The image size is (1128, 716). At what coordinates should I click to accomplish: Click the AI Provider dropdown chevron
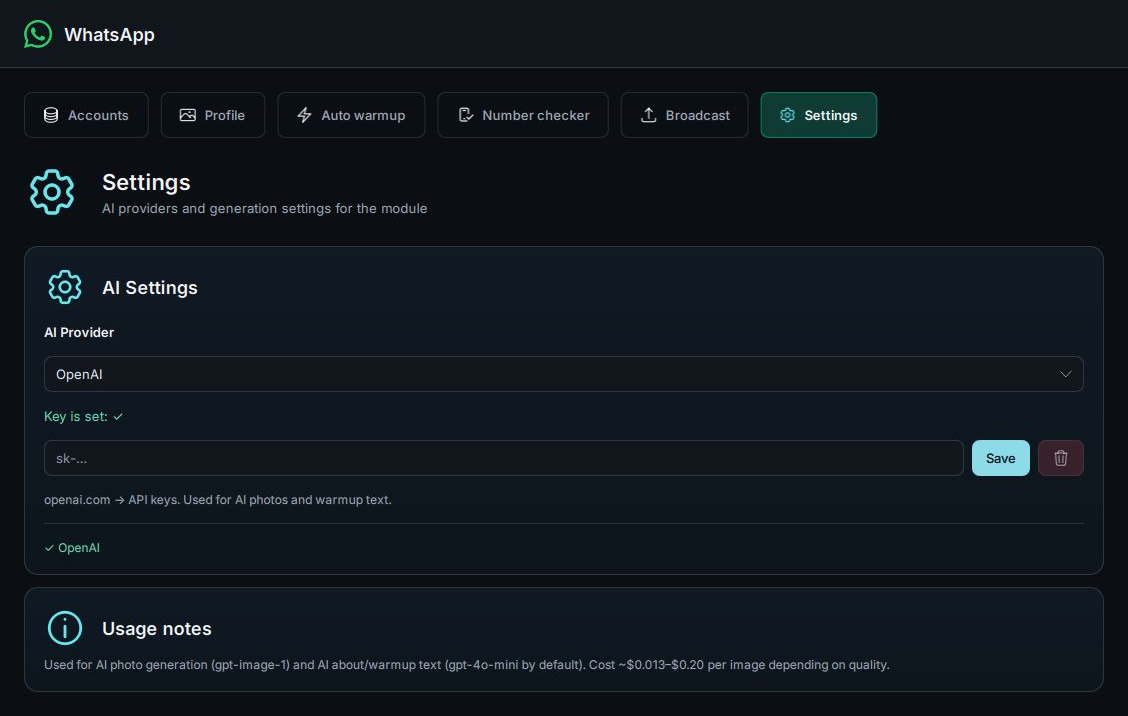pyautogui.click(x=1065, y=374)
